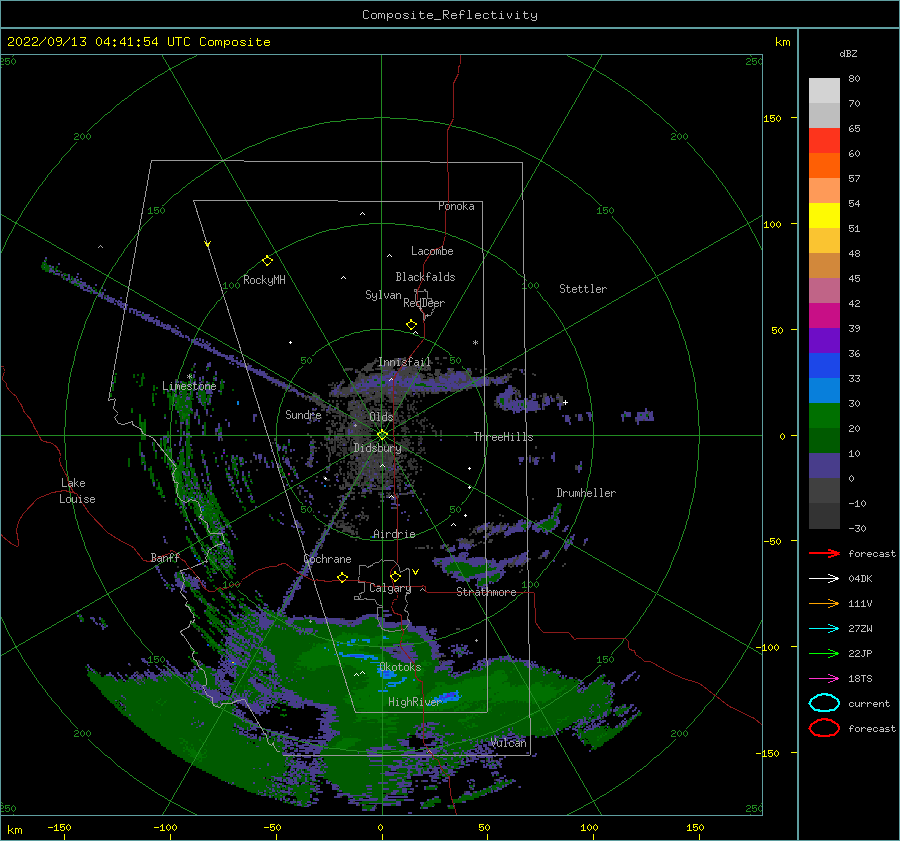This screenshot has height=841, width=900.
Task: Click the Limestone label
Action: [x=189, y=386]
